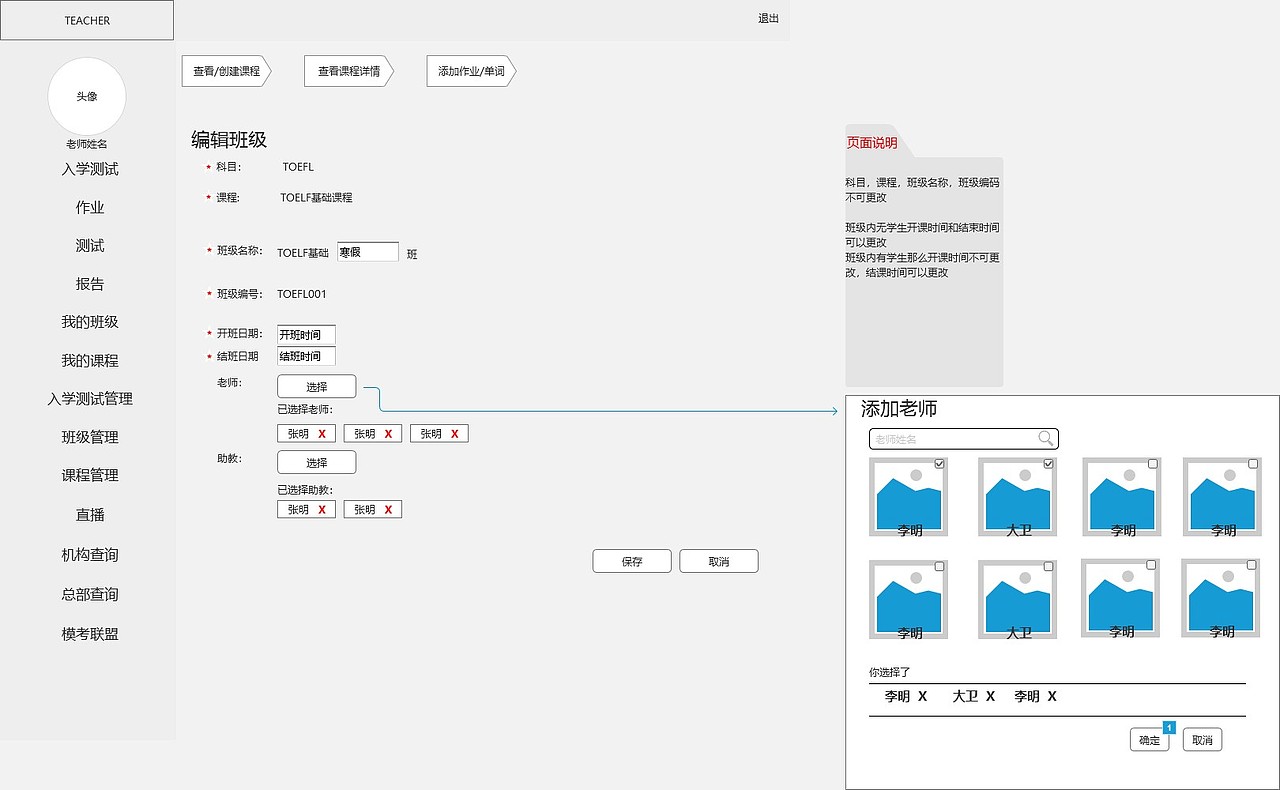This screenshot has width=1280, height=790.
Task: Select the ticked 大卫 teacher photo
Action: (x=1017, y=497)
